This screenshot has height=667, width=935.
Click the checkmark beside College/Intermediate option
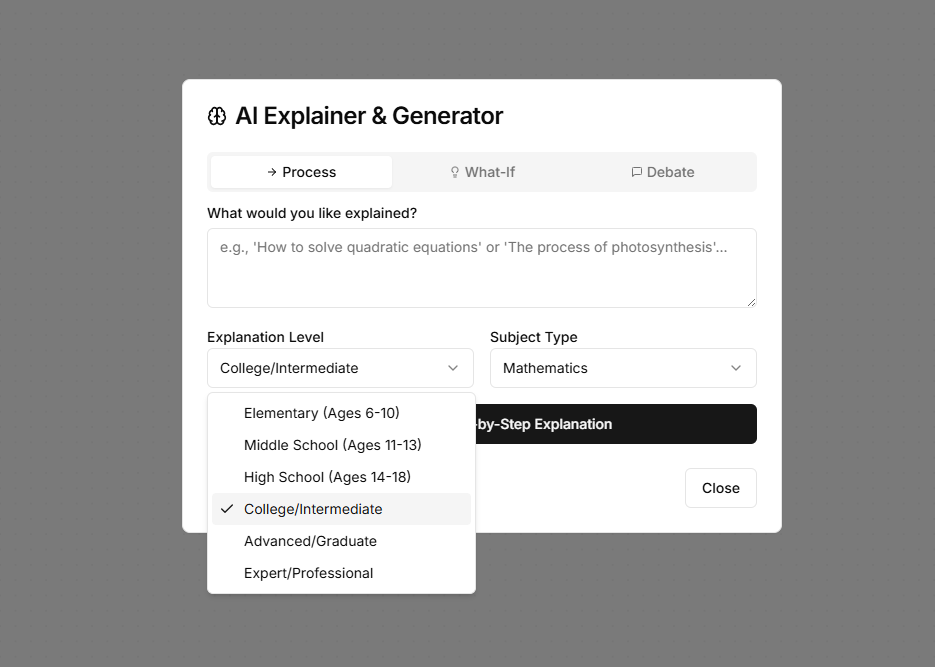(x=227, y=509)
